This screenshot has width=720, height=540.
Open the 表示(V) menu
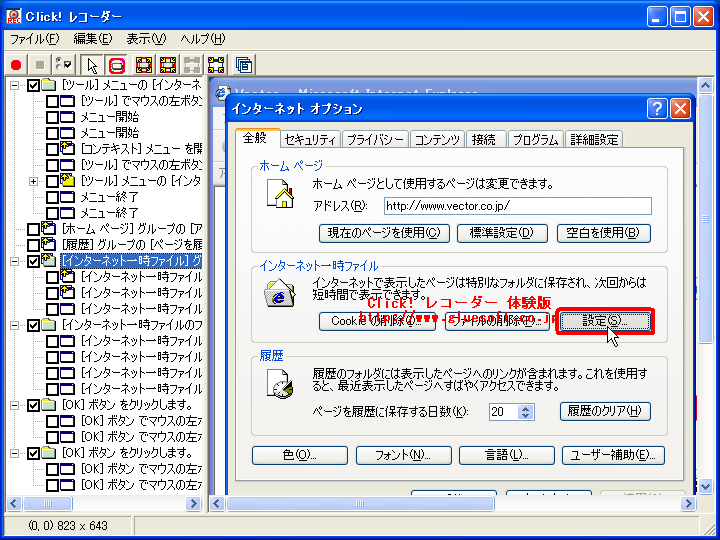[x=146, y=39]
